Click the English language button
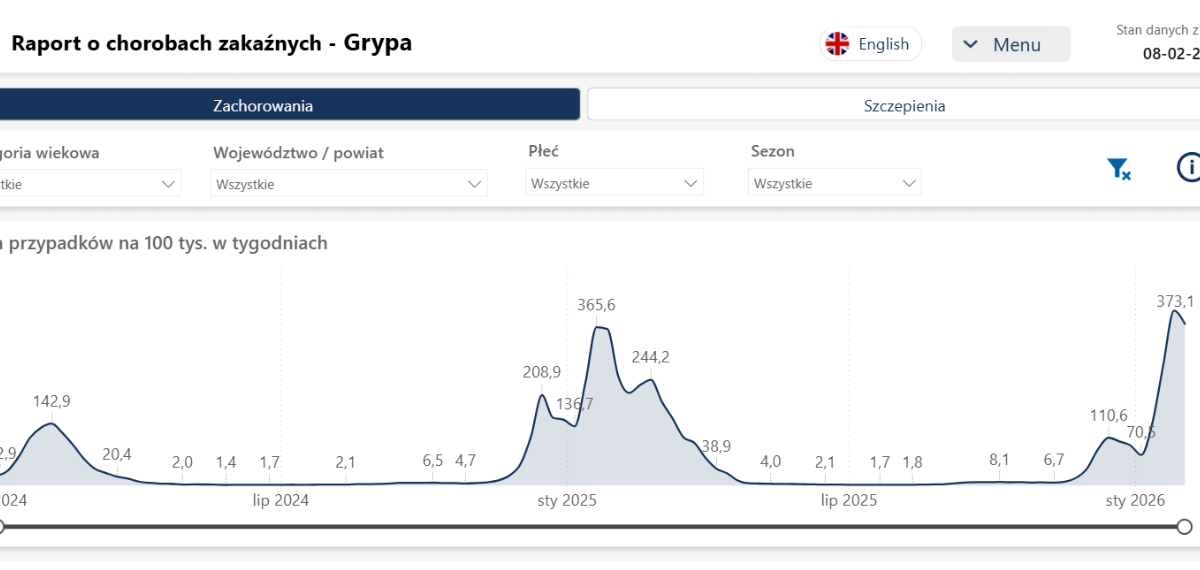 pos(871,44)
